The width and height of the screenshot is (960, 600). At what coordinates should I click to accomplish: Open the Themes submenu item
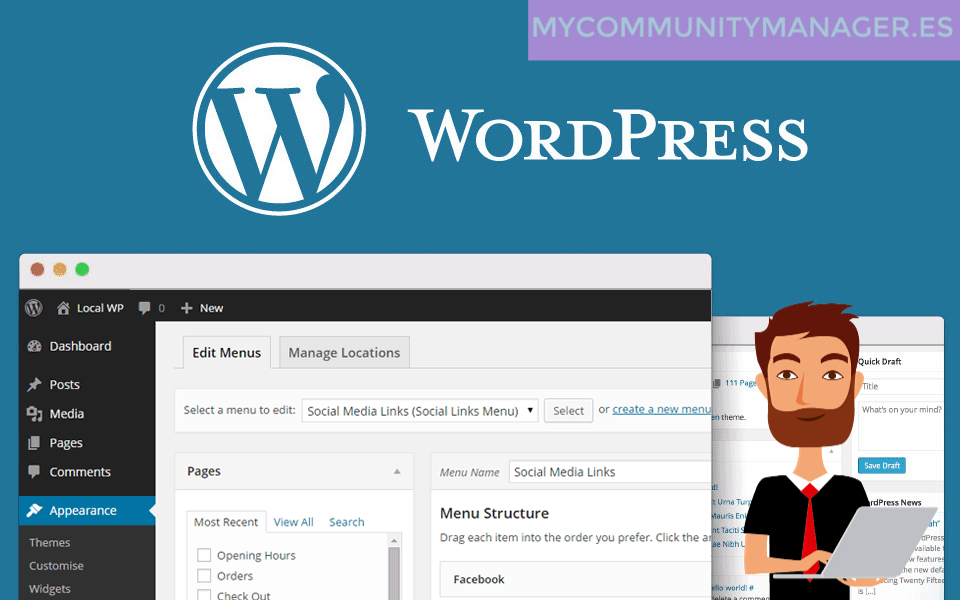[x=50, y=542]
